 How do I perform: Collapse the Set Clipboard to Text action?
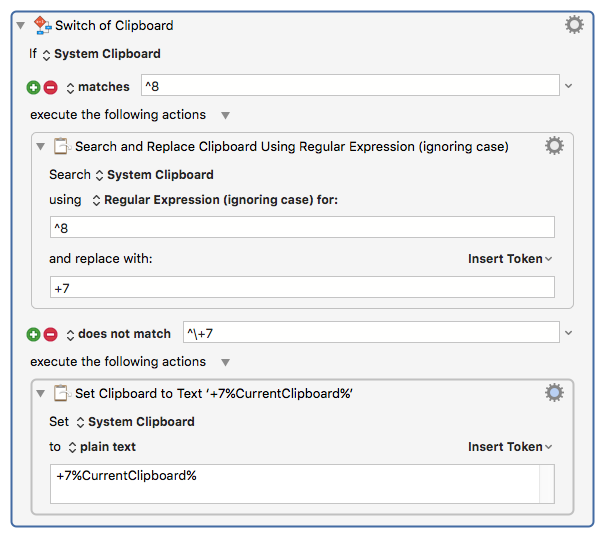pos(41,394)
